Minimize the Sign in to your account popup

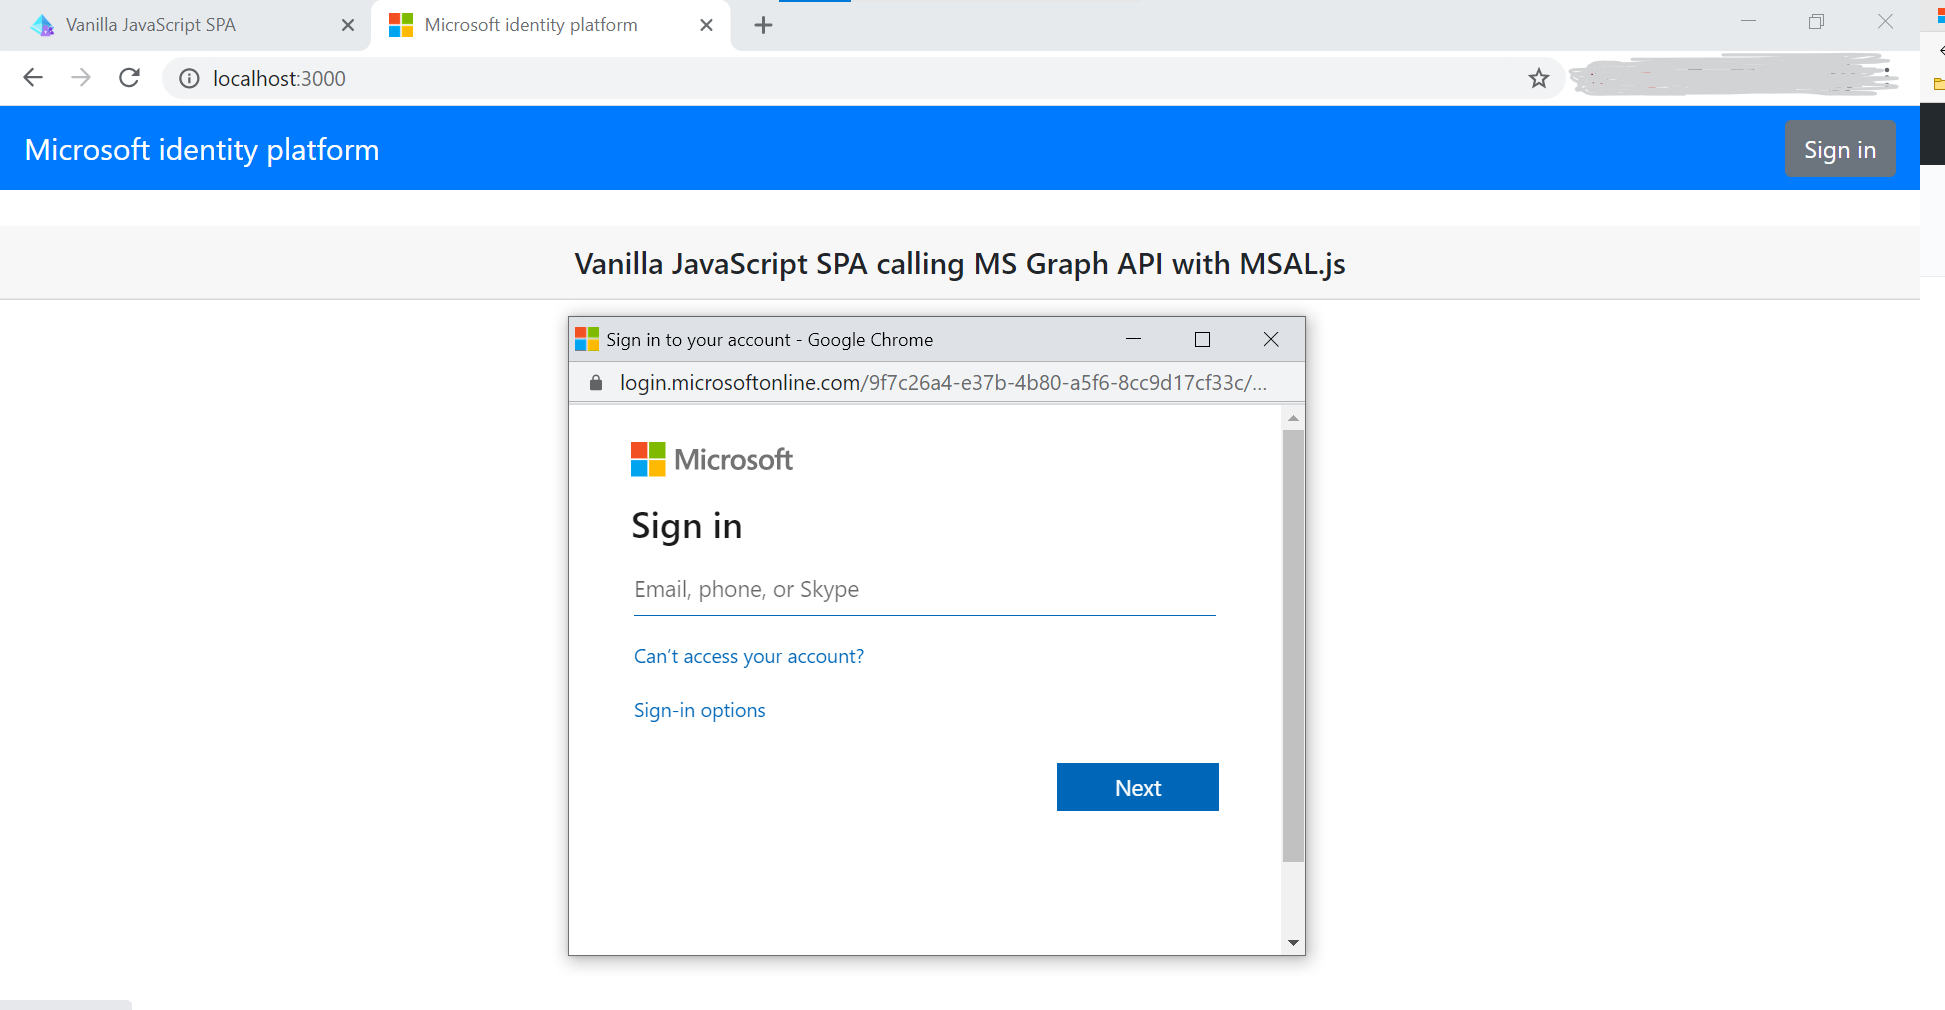[1133, 339]
